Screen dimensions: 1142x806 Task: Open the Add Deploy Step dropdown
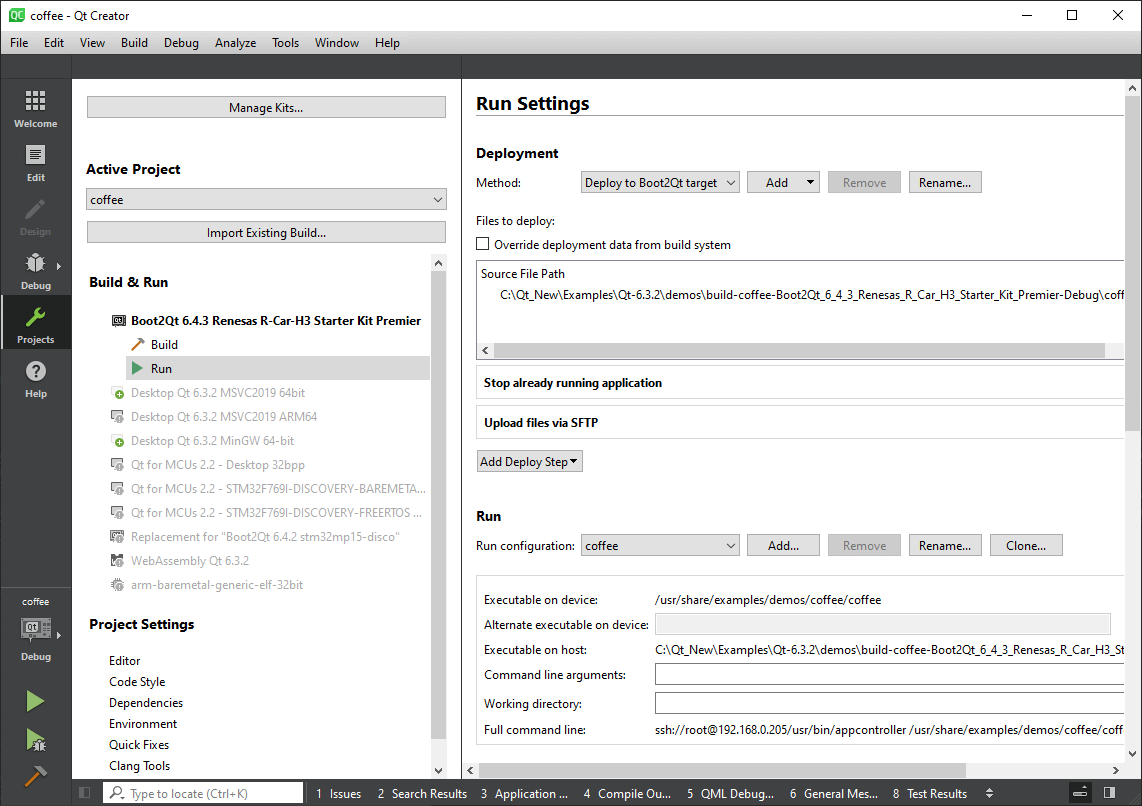click(529, 462)
